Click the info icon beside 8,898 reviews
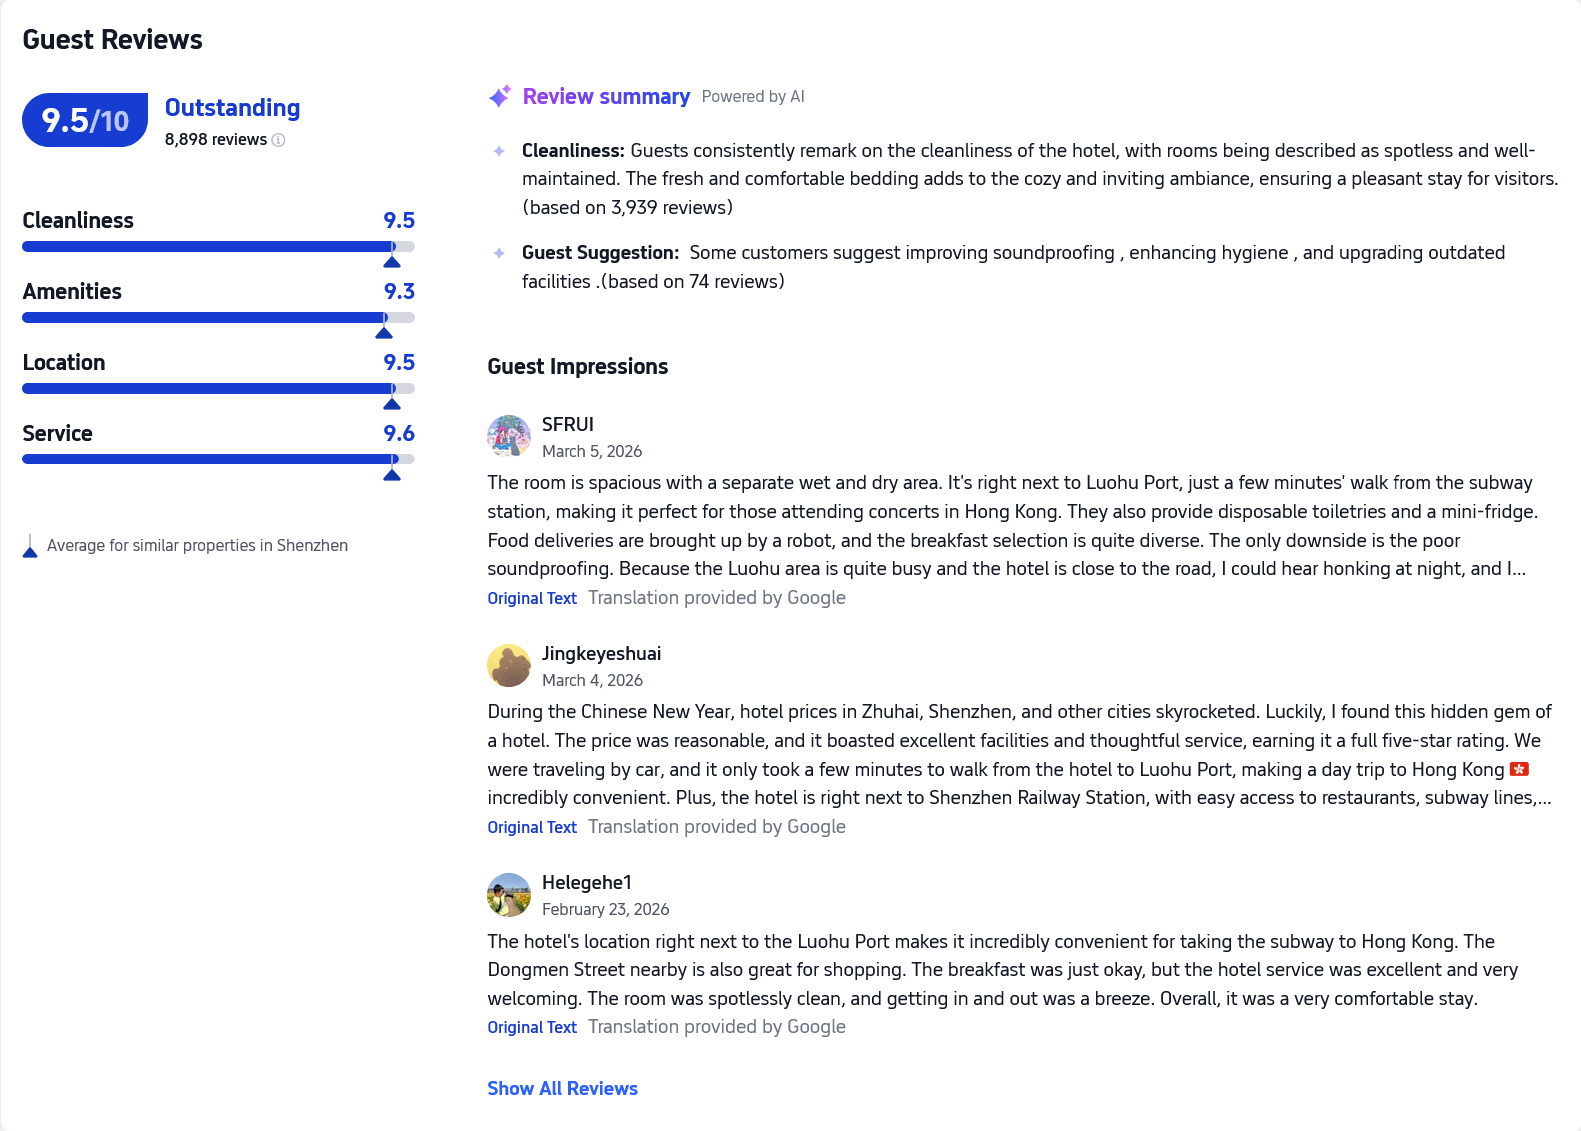The image size is (1581, 1131). (x=279, y=140)
